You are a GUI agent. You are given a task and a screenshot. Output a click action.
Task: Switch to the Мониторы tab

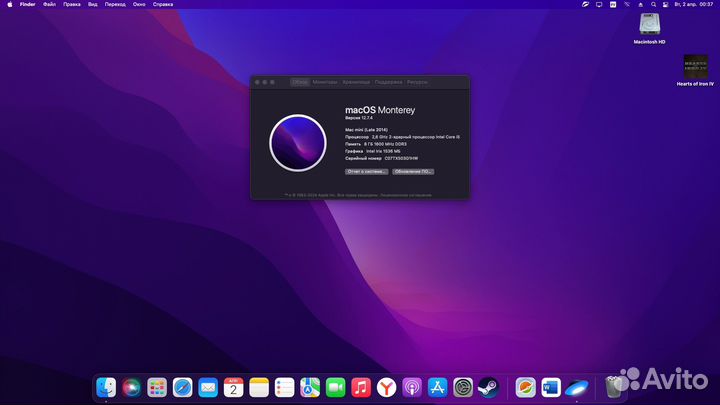pyautogui.click(x=325, y=82)
